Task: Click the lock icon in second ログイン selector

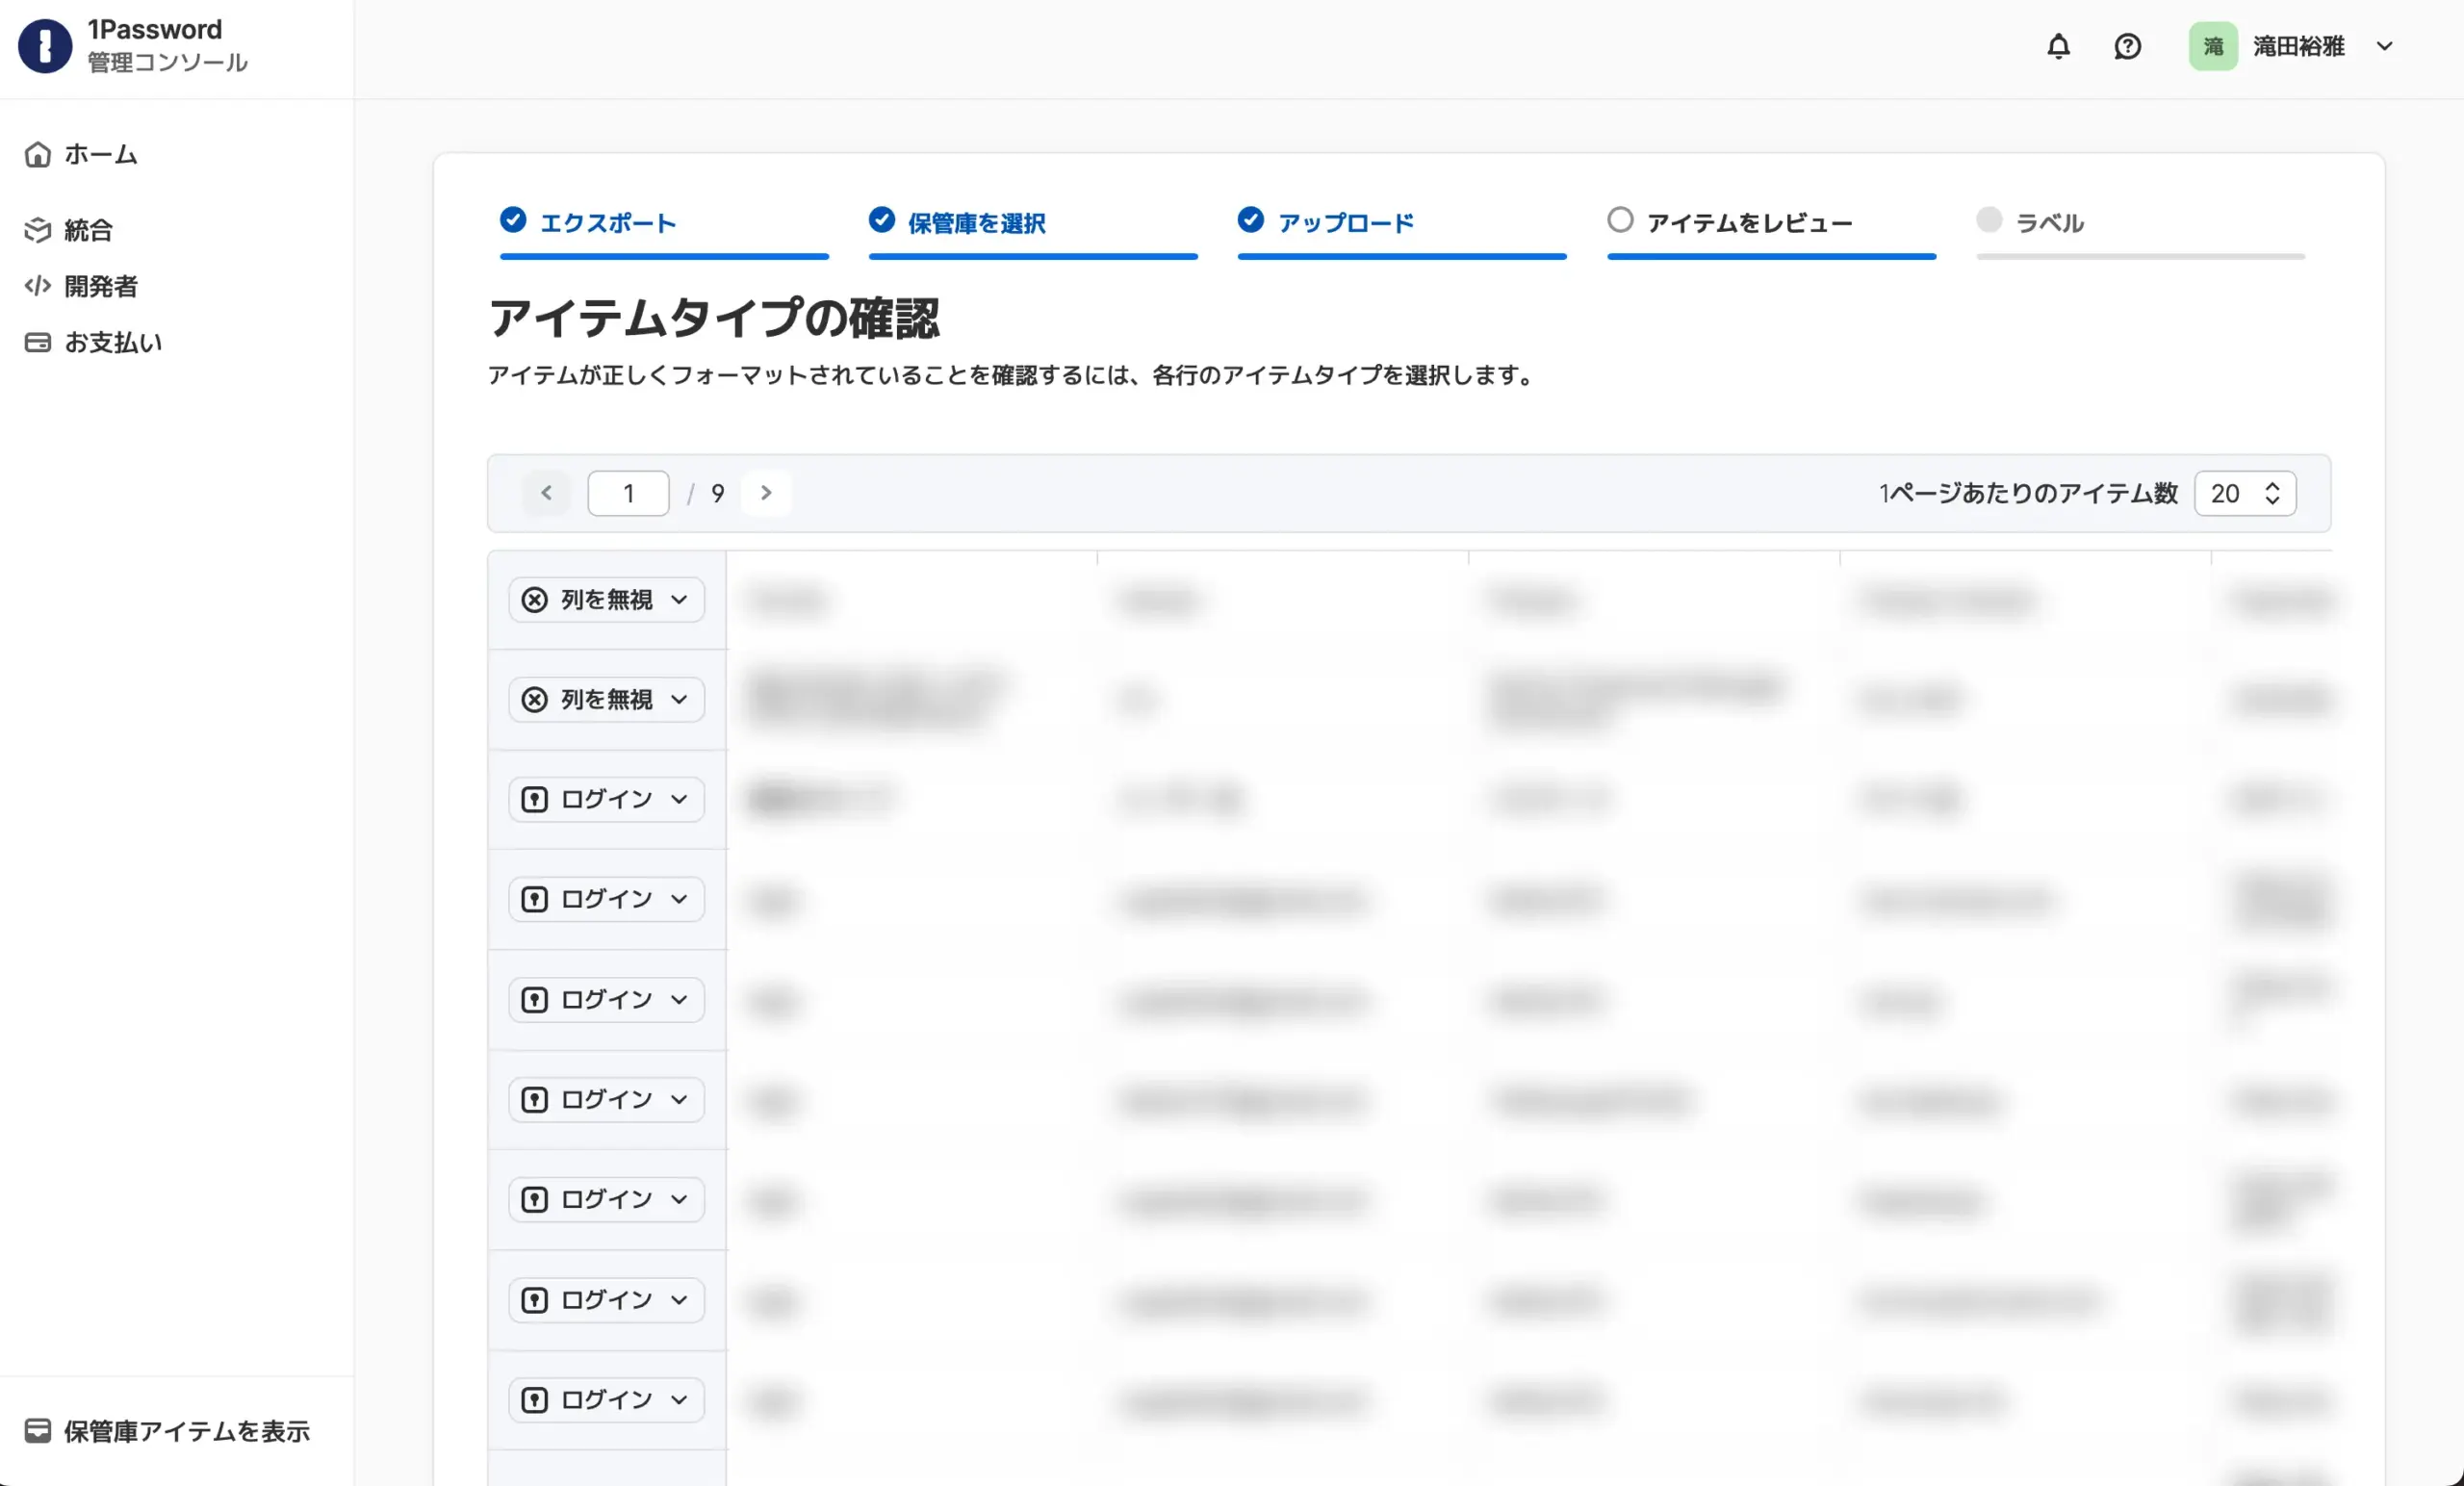Action: click(x=535, y=899)
